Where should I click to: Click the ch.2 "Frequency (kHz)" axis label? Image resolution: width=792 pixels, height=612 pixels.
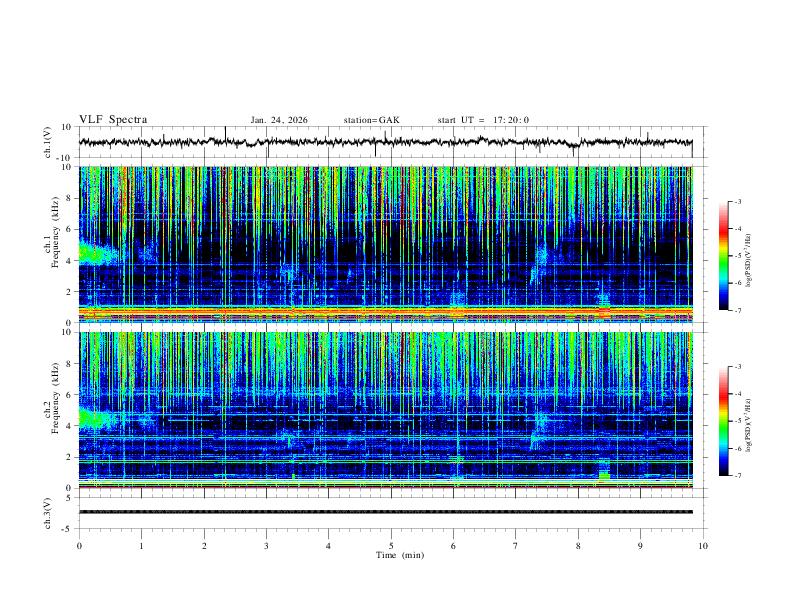pos(55,398)
